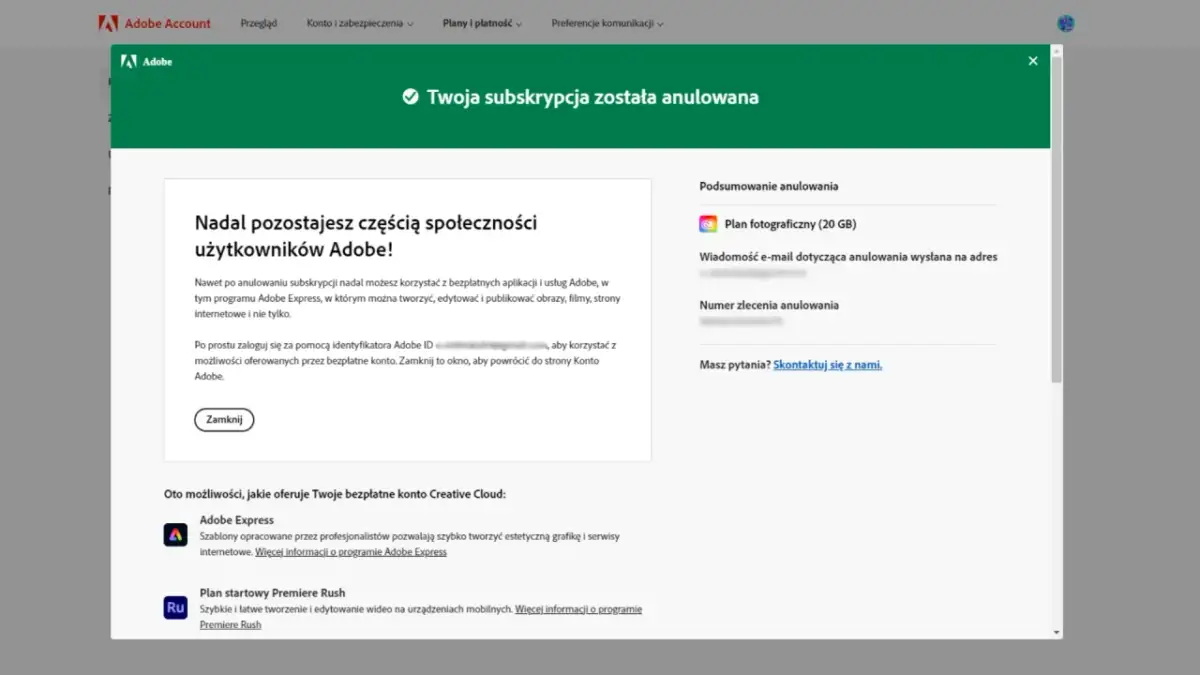
Task: Click the Adobe Express app icon
Action: (175, 535)
